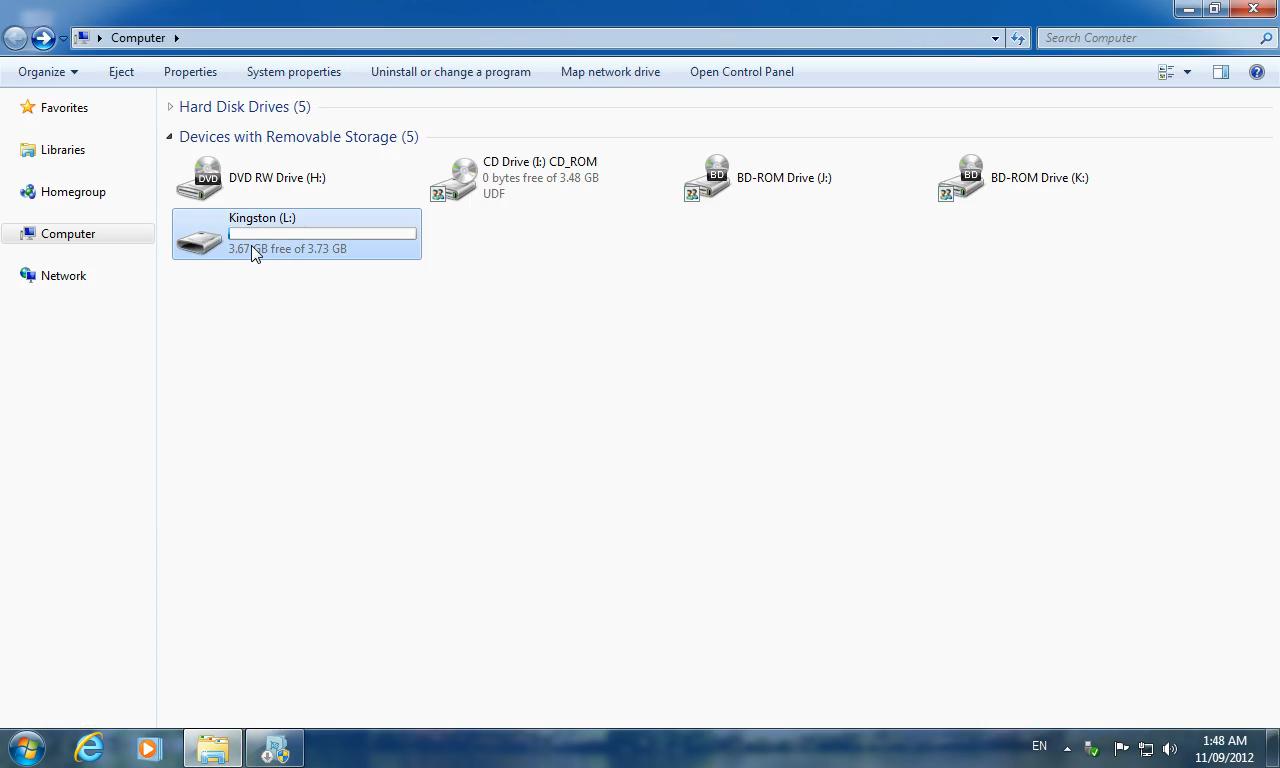Open Homegroup in the navigation pane
1280x768 pixels.
[x=73, y=192]
